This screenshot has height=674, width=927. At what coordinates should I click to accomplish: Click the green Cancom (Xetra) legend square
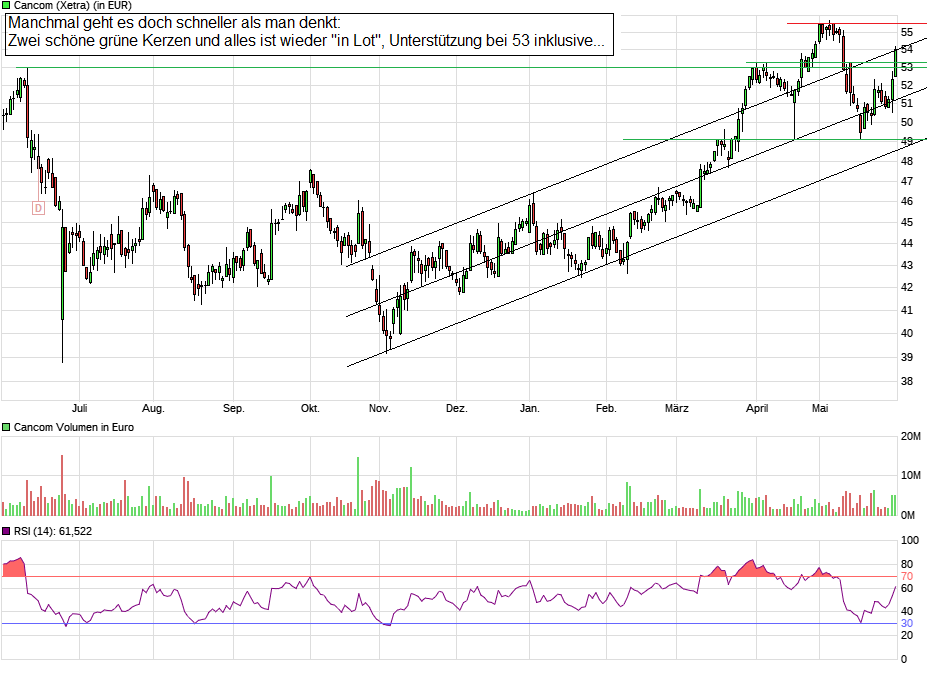pos(7,5)
